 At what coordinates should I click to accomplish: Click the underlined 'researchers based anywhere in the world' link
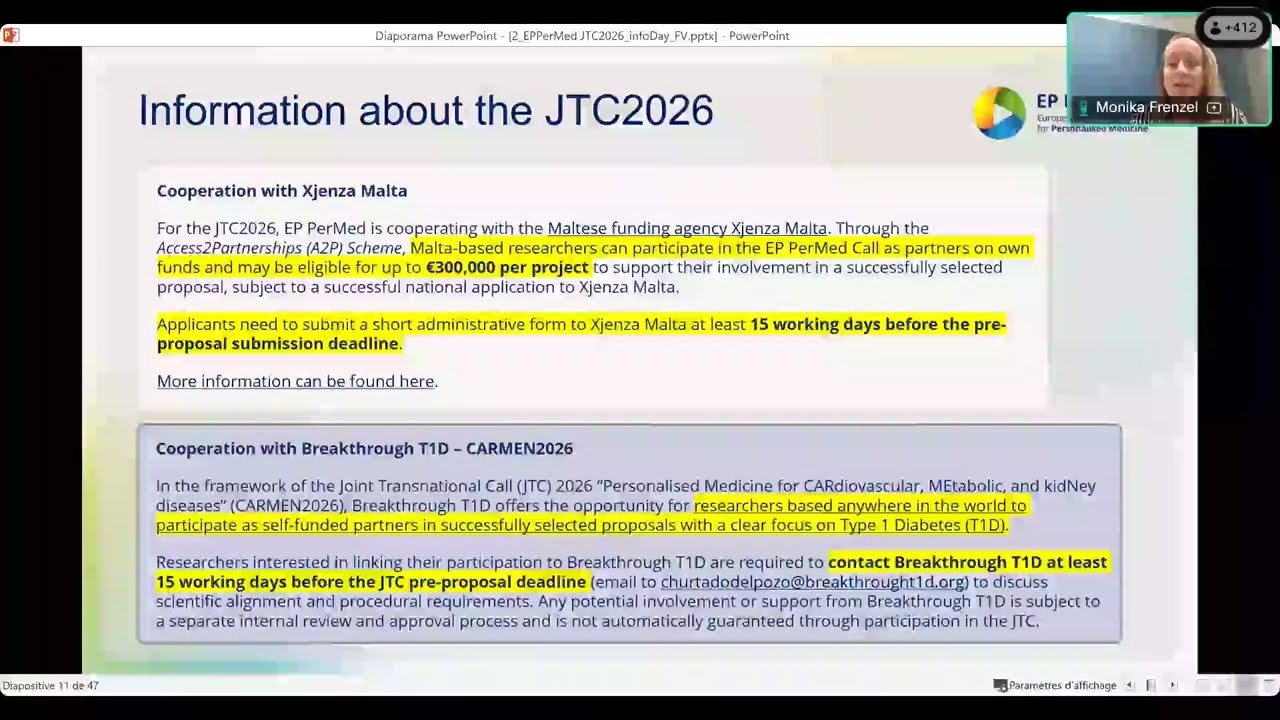[x=860, y=506]
